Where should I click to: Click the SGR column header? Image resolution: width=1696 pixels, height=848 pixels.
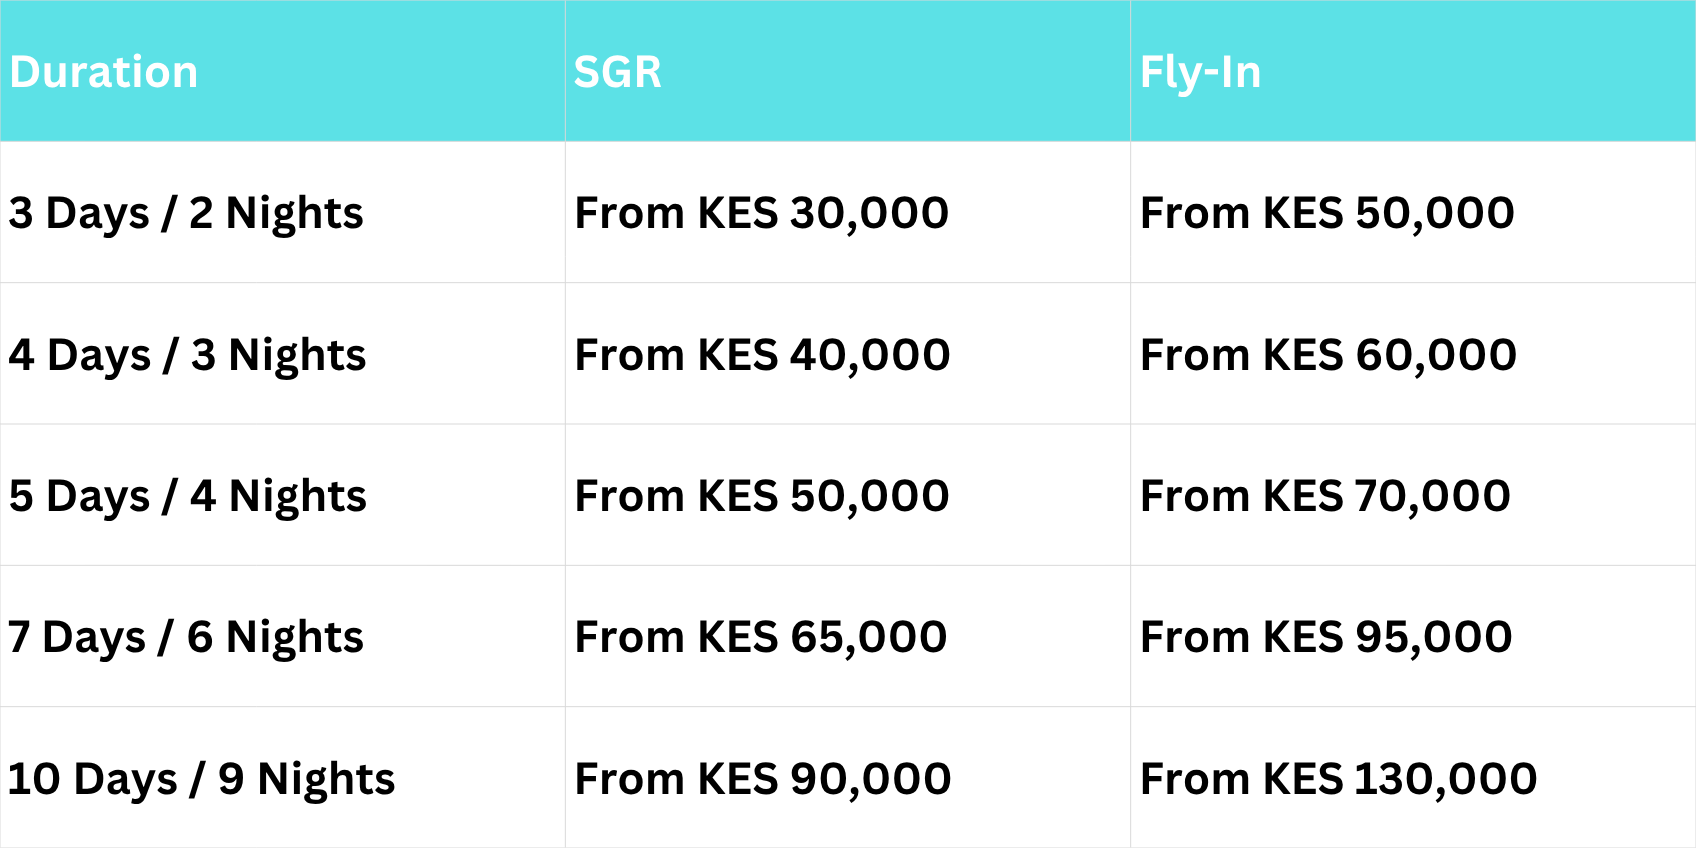click(x=617, y=72)
